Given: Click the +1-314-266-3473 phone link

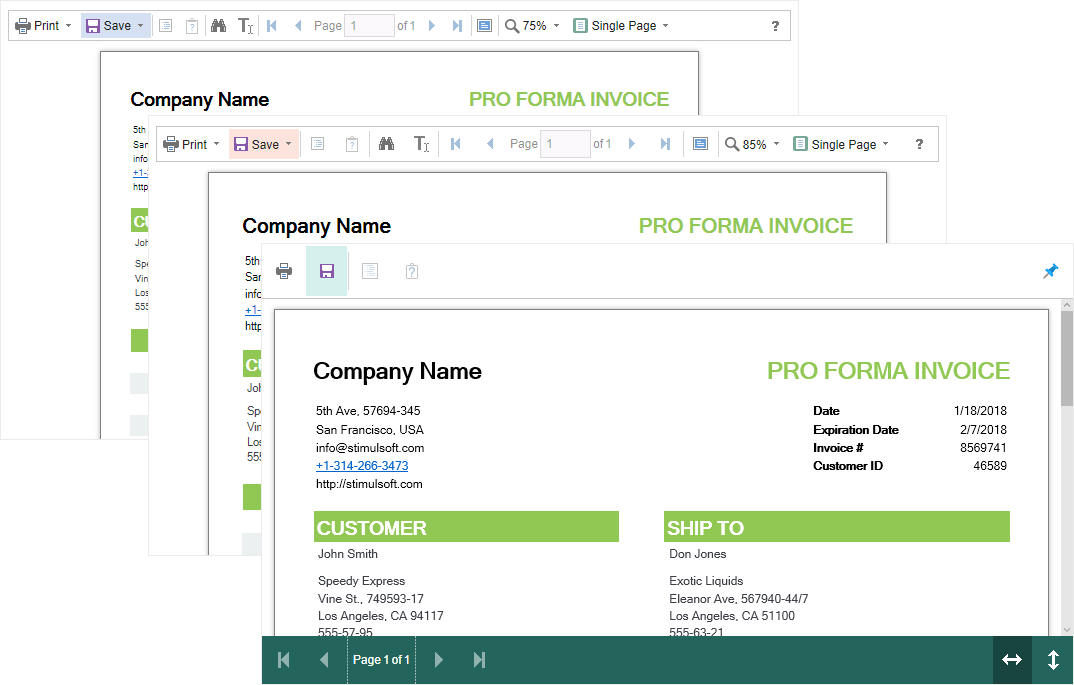Looking at the screenshot, I should [362, 465].
